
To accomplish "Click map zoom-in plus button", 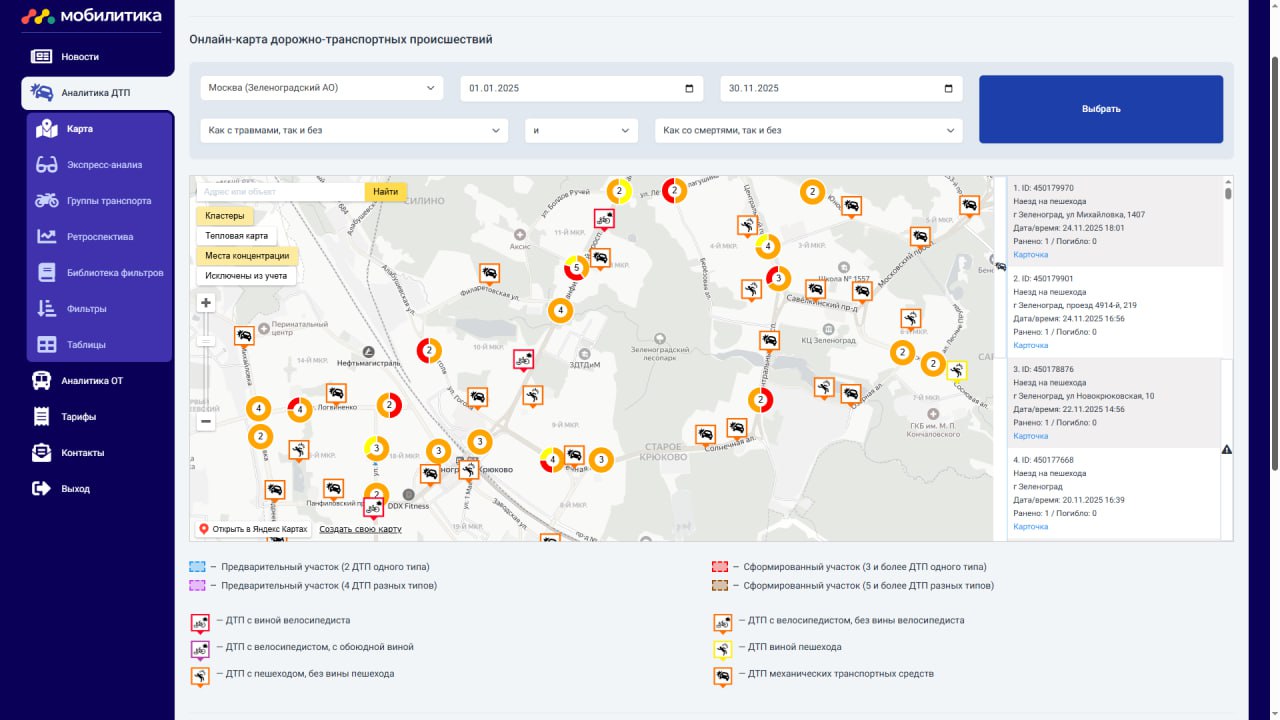I will pos(206,303).
